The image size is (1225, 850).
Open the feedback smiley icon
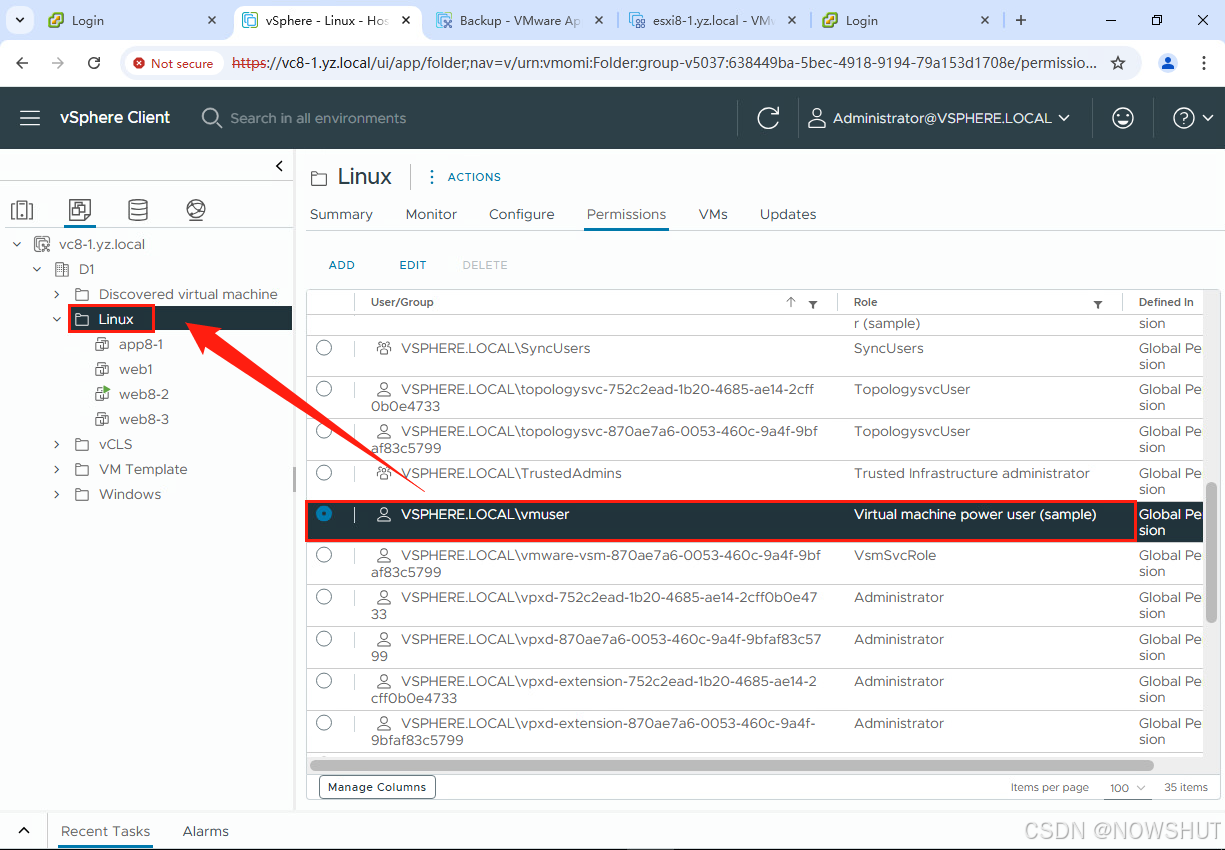point(1123,118)
